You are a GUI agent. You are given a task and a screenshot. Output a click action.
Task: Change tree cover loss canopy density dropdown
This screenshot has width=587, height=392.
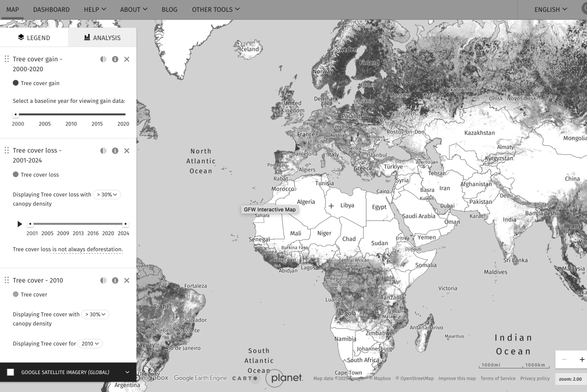click(107, 195)
